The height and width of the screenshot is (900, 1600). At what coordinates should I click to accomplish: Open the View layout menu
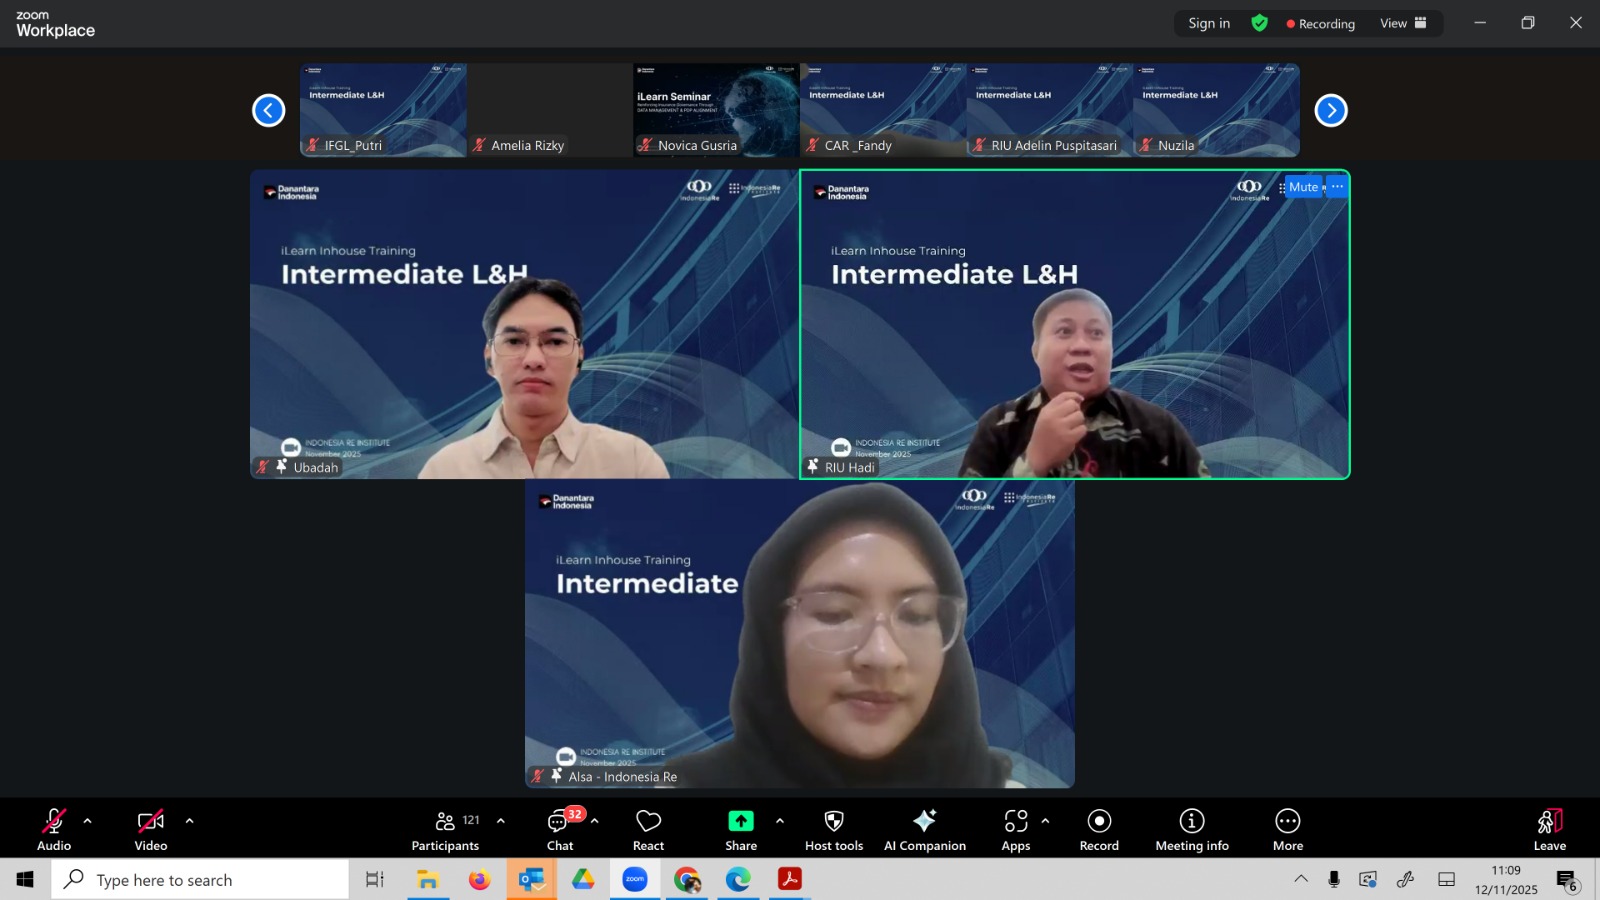(x=1403, y=23)
